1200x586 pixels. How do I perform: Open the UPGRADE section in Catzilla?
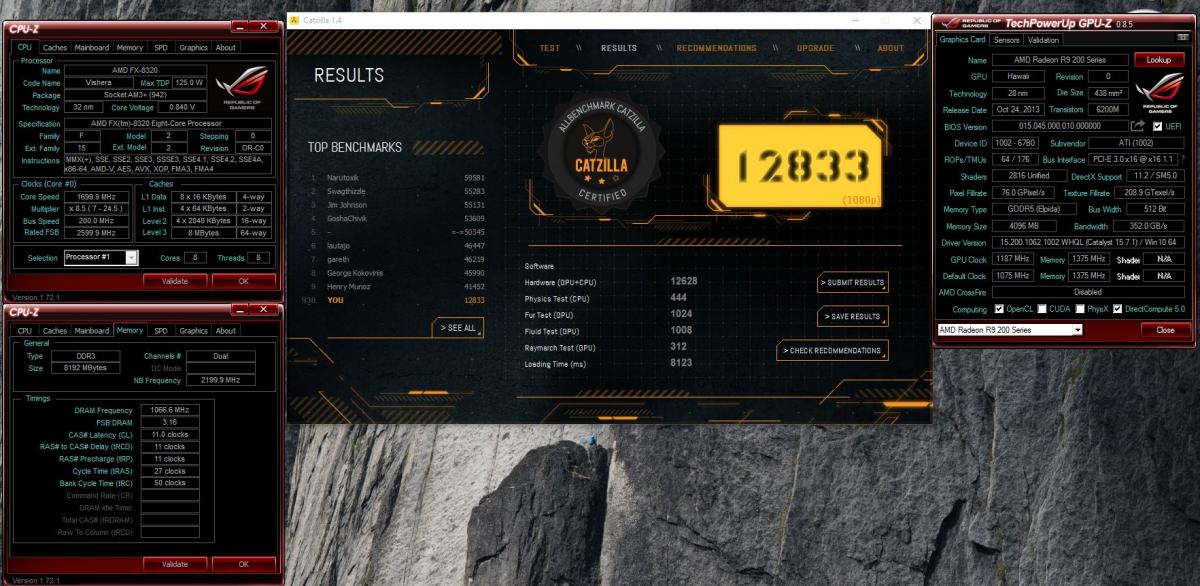coord(816,48)
